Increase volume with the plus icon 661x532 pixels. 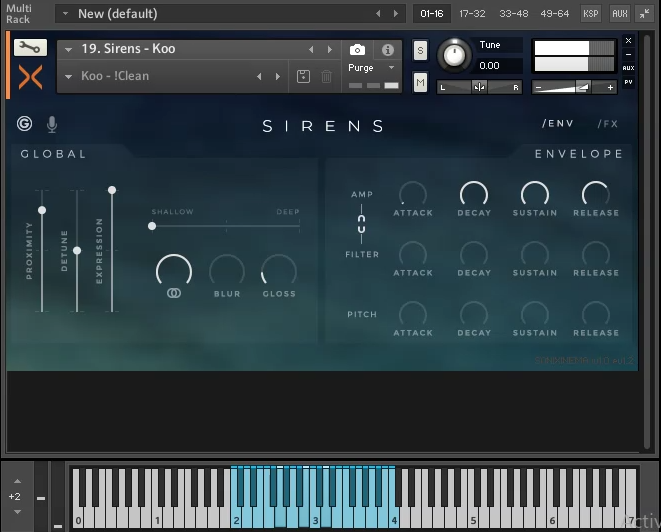pyautogui.click(x=610, y=88)
